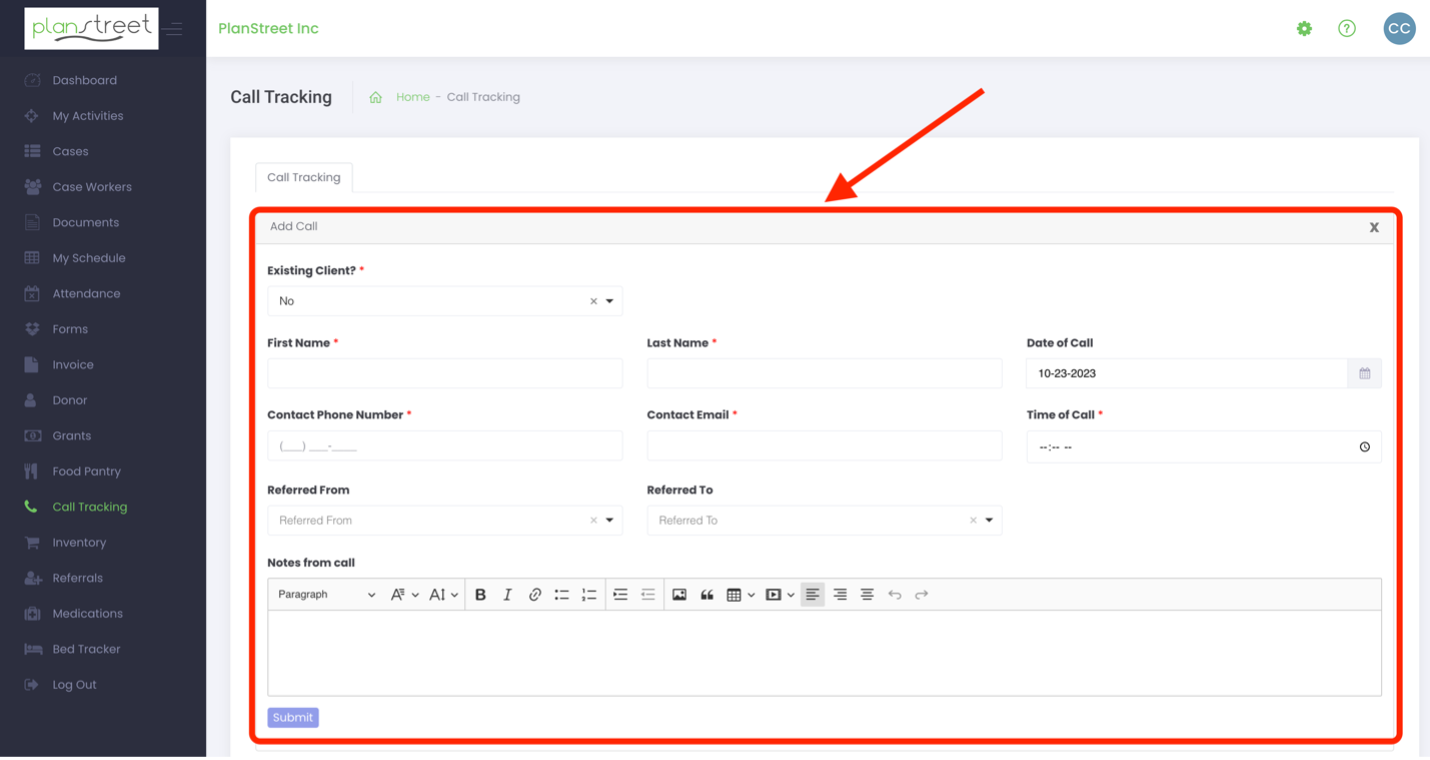Go to Home breadcrumb link
Viewport: 1430px width, 760px height.
pyautogui.click(x=413, y=97)
